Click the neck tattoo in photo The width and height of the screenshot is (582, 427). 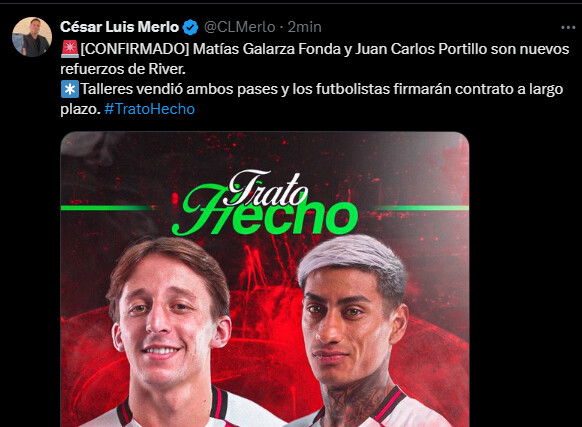pyautogui.click(x=353, y=403)
